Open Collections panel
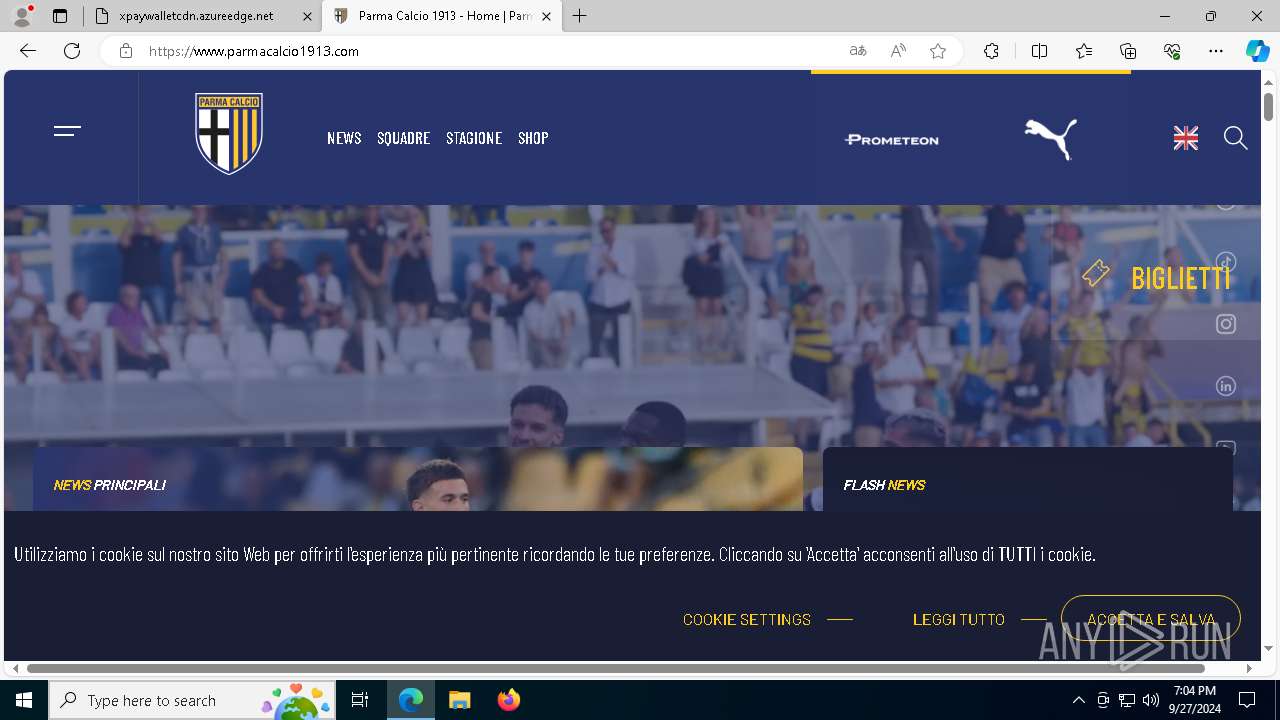Viewport: 1280px width, 720px height. point(1128,51)
